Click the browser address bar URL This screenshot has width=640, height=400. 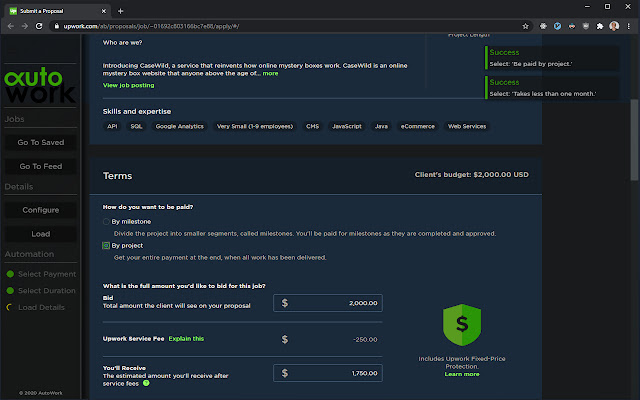151,26
